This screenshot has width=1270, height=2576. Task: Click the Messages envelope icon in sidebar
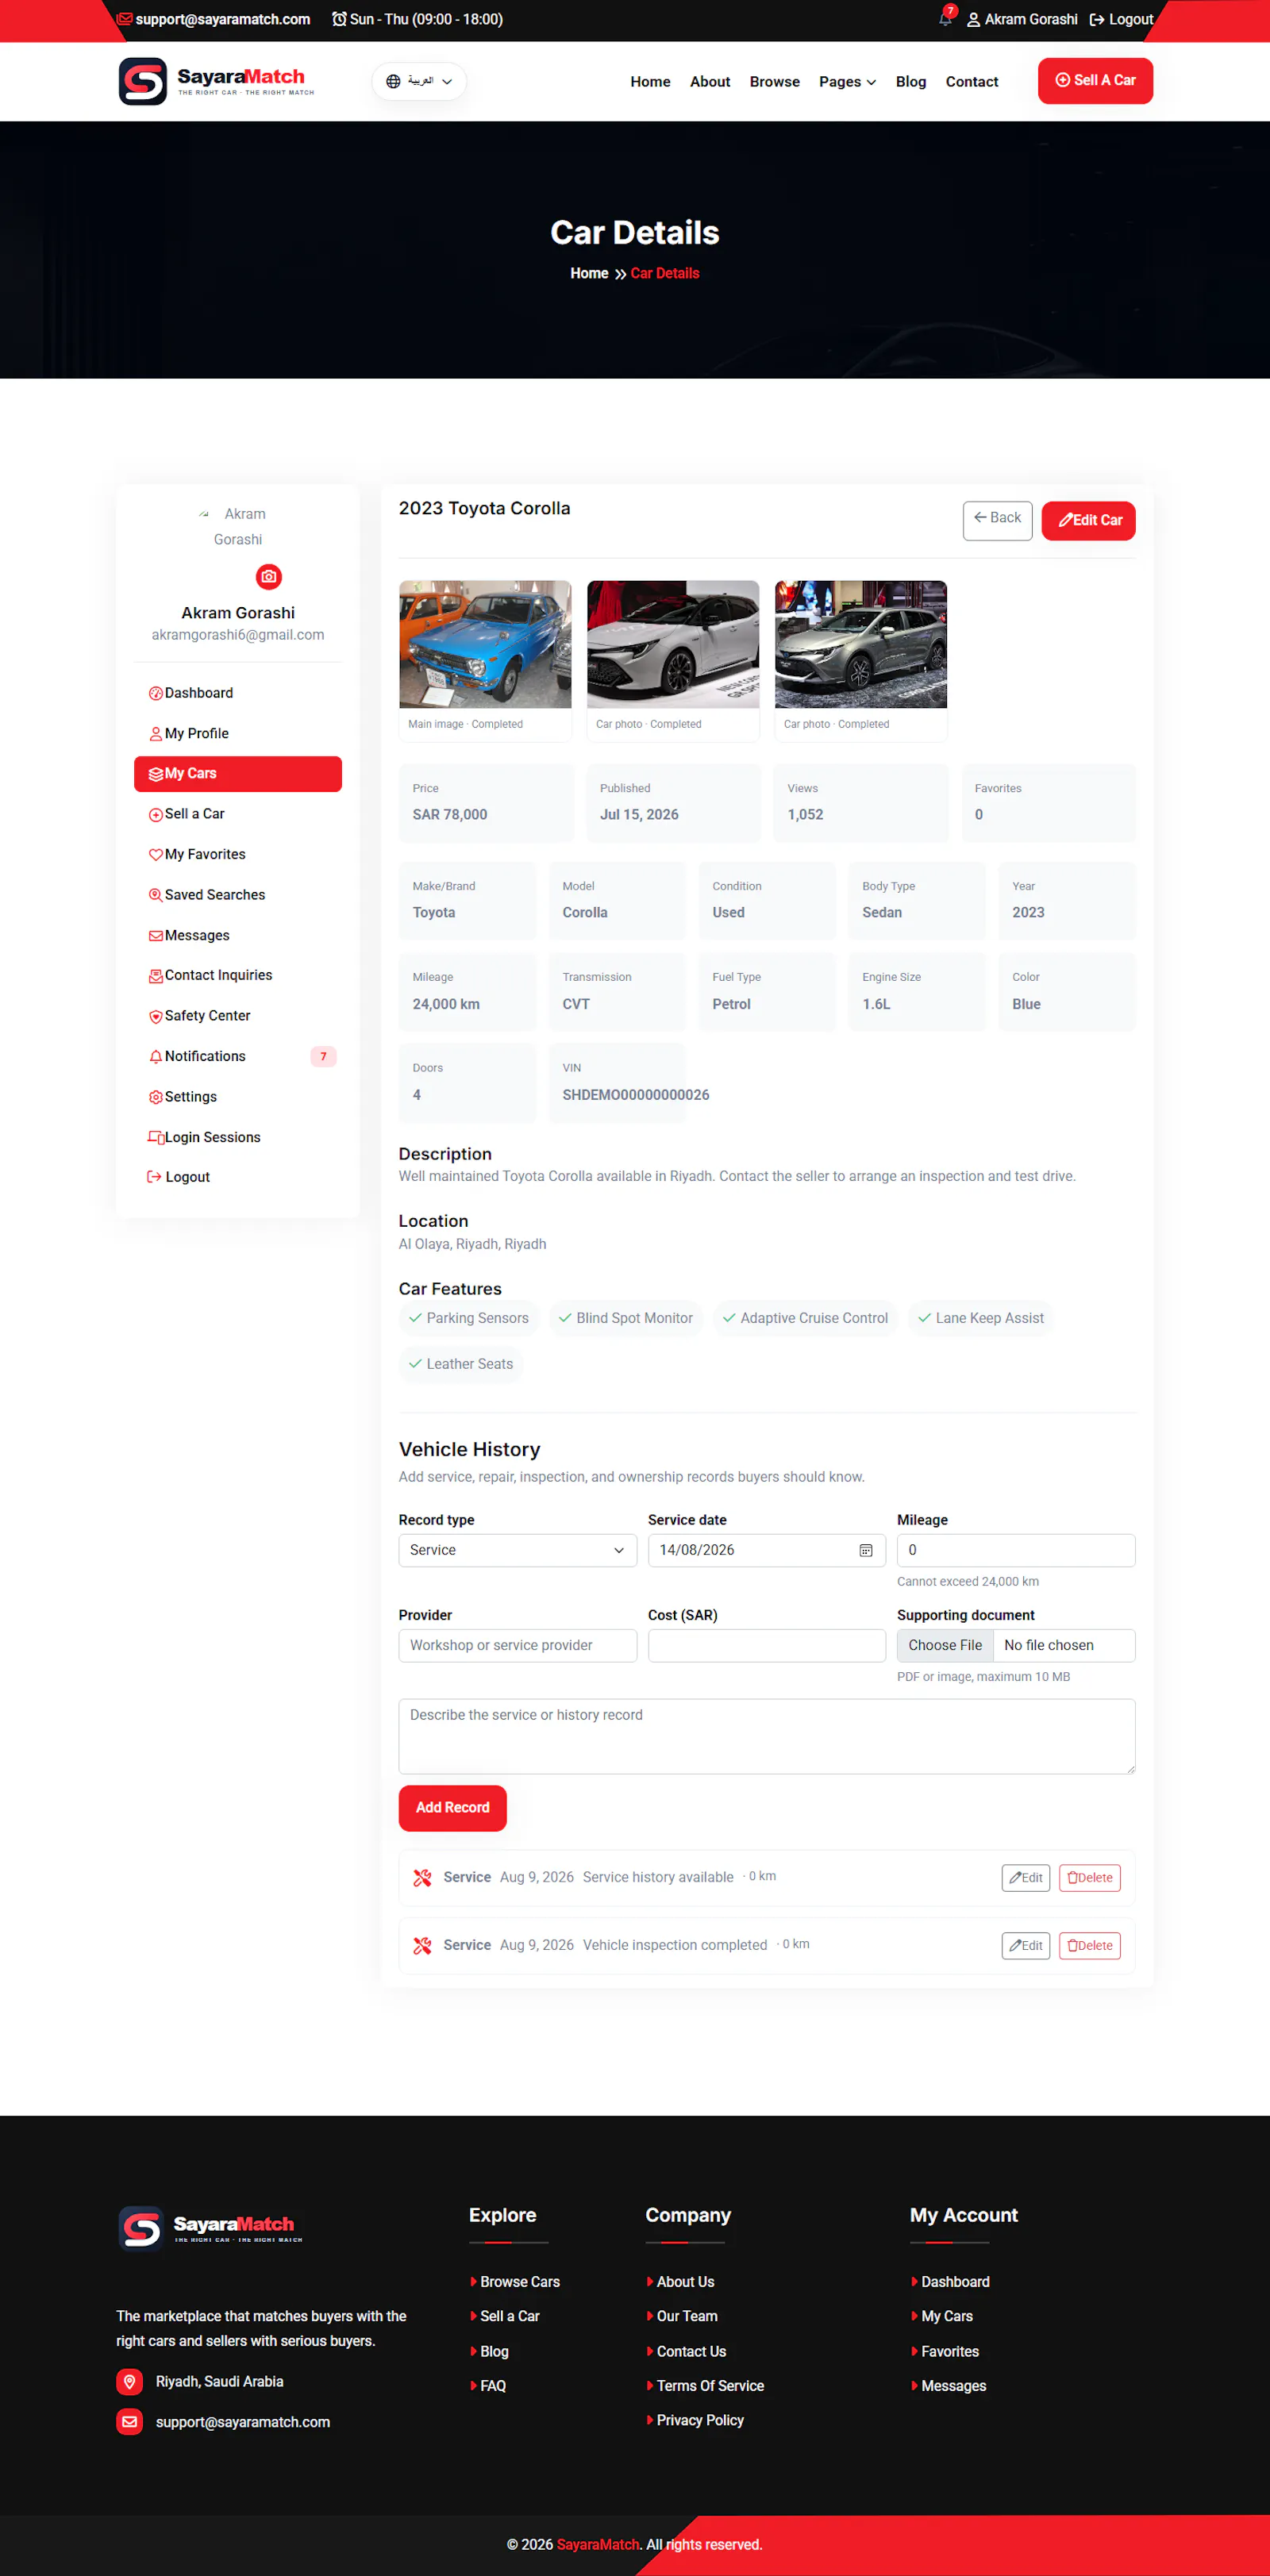[155, 936]
